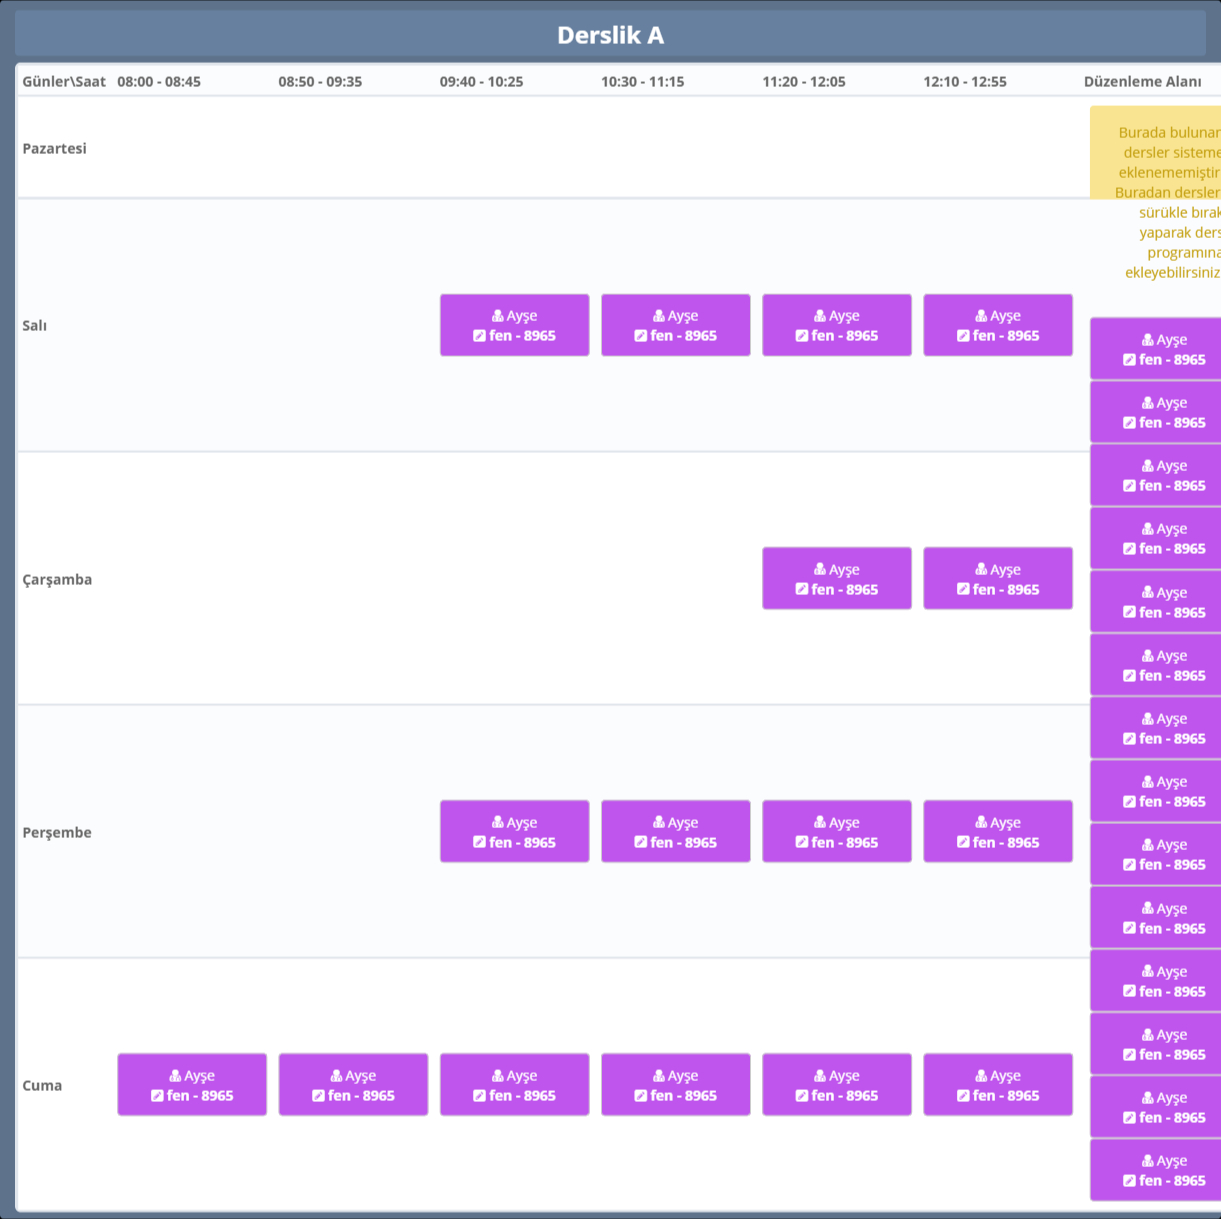Image resolution: width=1221 pixels, height=1219 pixels.
Task: Select the Perşembe 11:20 lesson card
Action: (836, 831)
